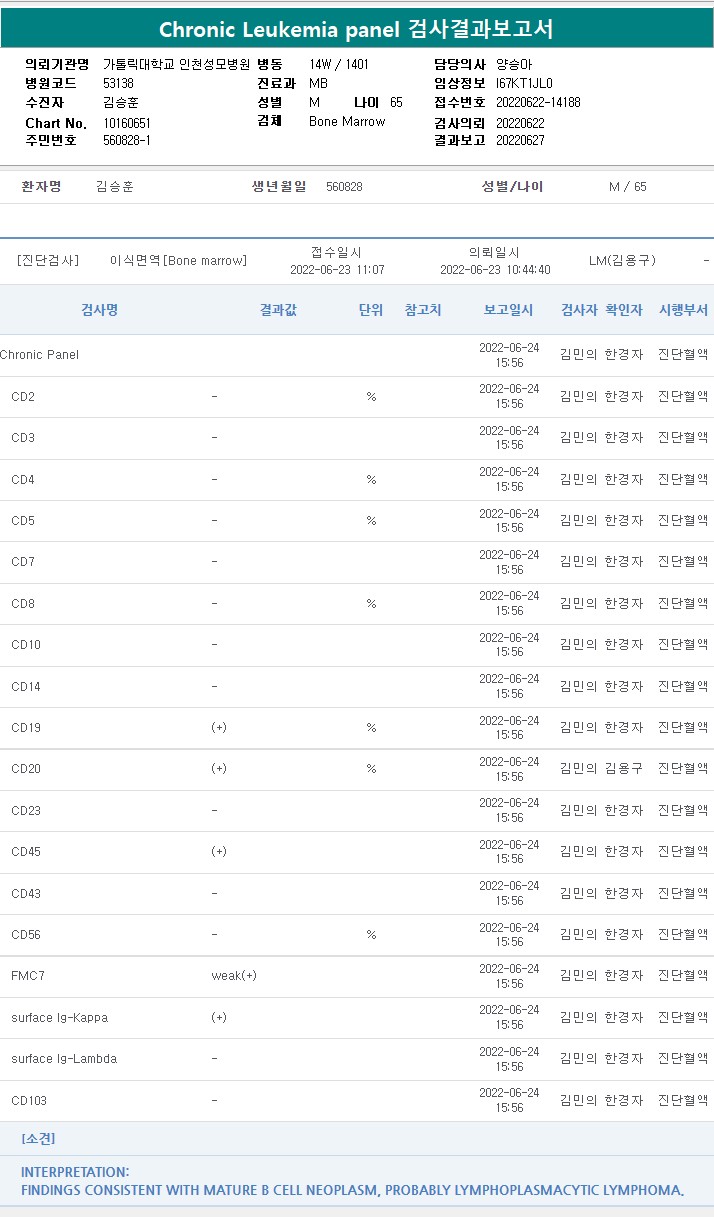Click the 접수번호 value 20220622-14188

pyautogui.click(x=538, y=103)
